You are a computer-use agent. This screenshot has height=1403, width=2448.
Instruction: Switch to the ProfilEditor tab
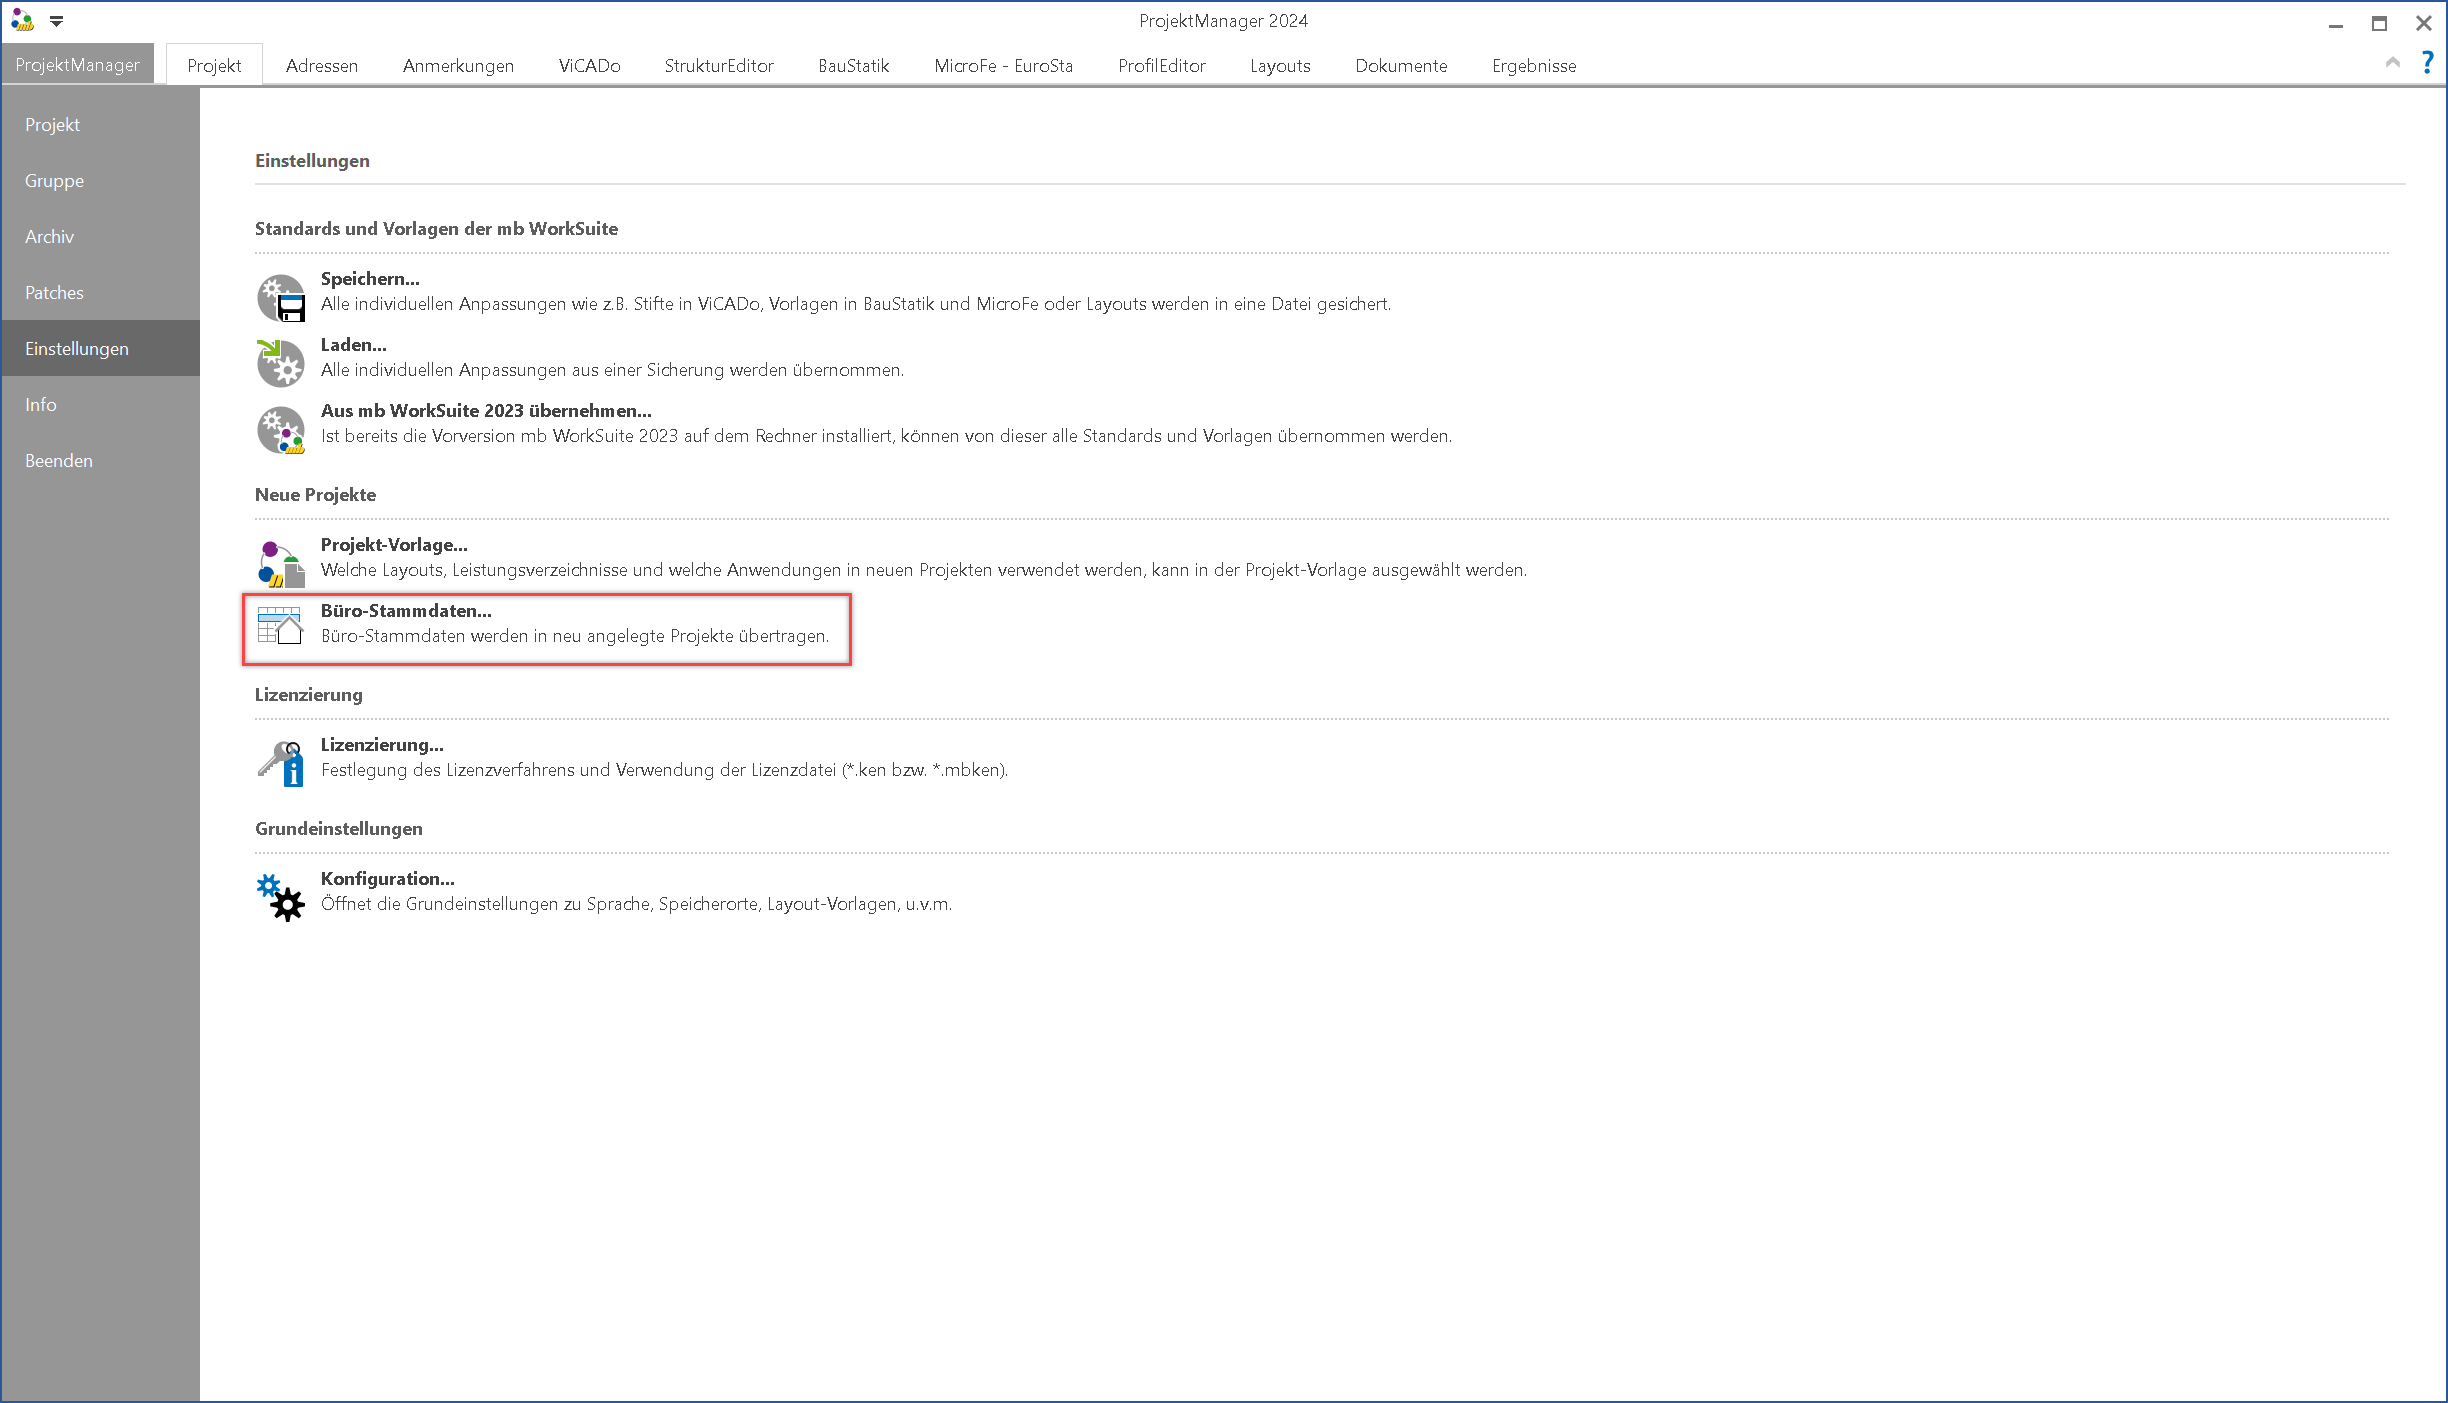[1161, 65]
